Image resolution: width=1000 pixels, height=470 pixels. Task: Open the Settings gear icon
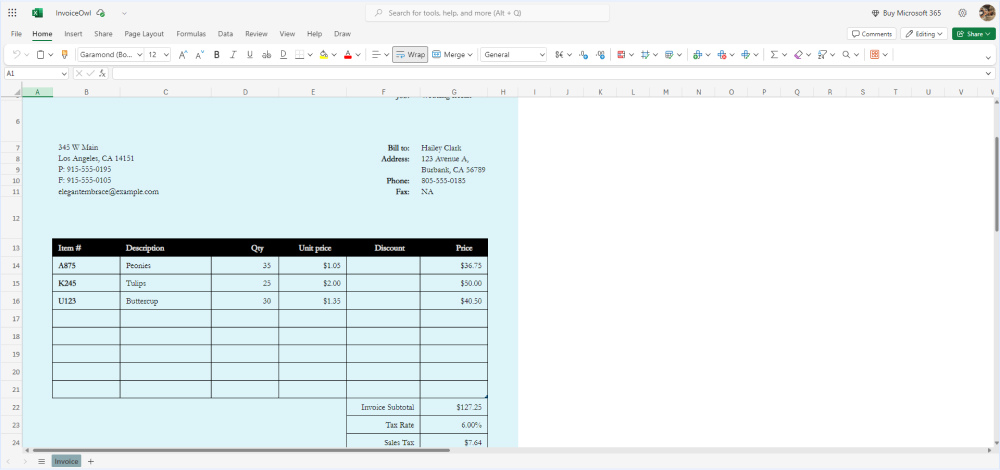(x=962, y=13)
